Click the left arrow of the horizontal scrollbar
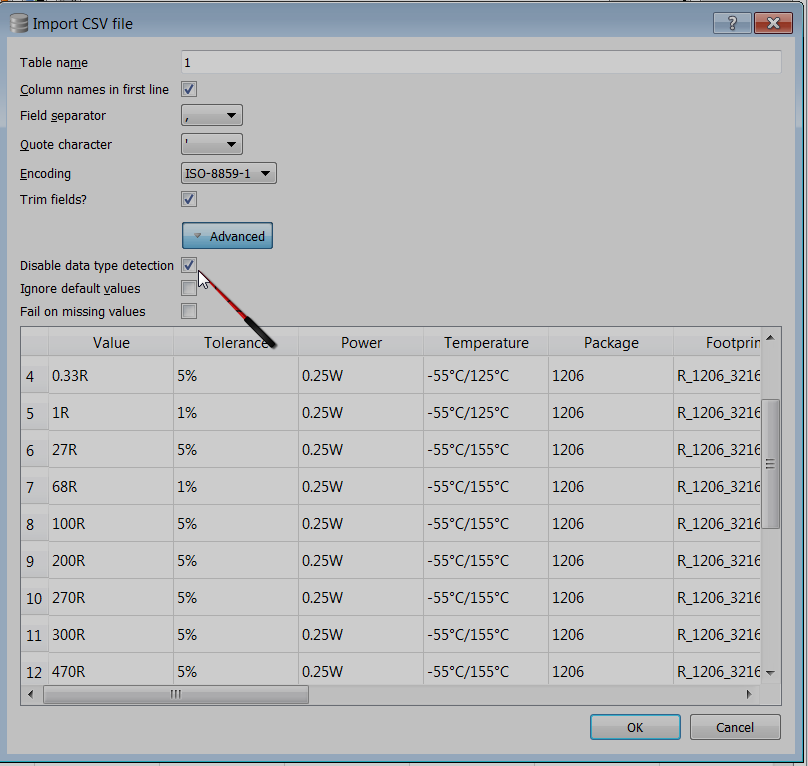 point(29,694)
